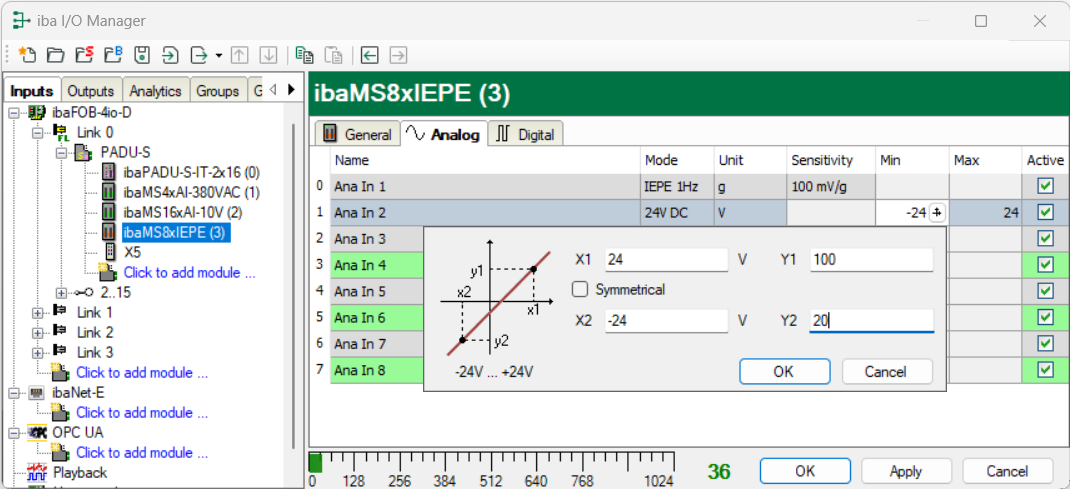The width and height of the screenshot is (1070, 489).
Task: Expand the 2..15 tree node
Action: tap(62, 293)
